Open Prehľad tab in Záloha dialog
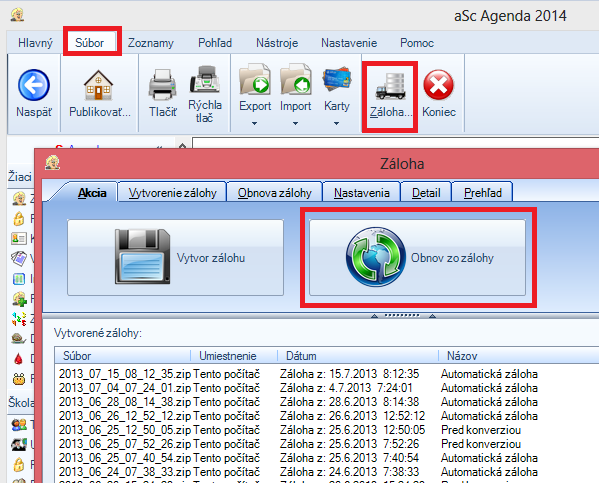Screen dimensions: 599x484 point(482,193)
